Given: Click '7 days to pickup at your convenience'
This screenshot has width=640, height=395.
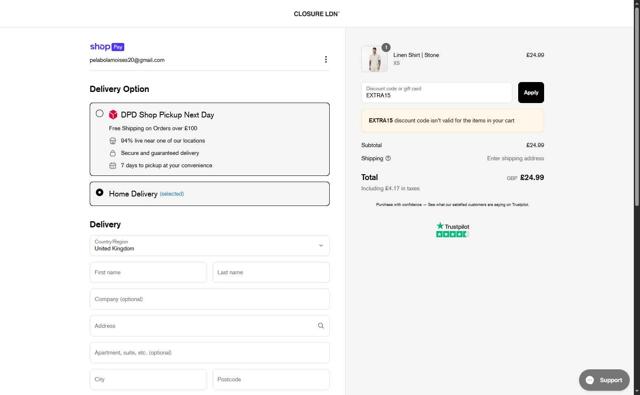Looking at the screenshot, I should [167, 165].
